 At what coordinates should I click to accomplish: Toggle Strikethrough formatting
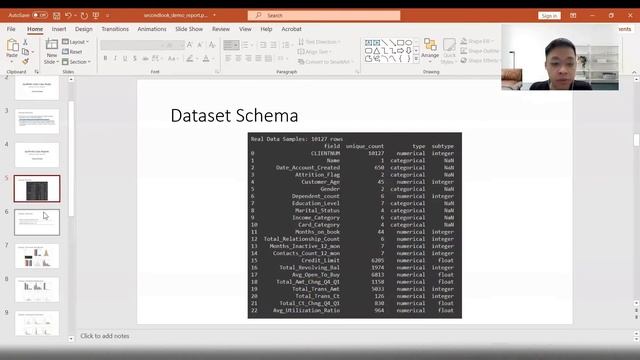coord(145,59)
